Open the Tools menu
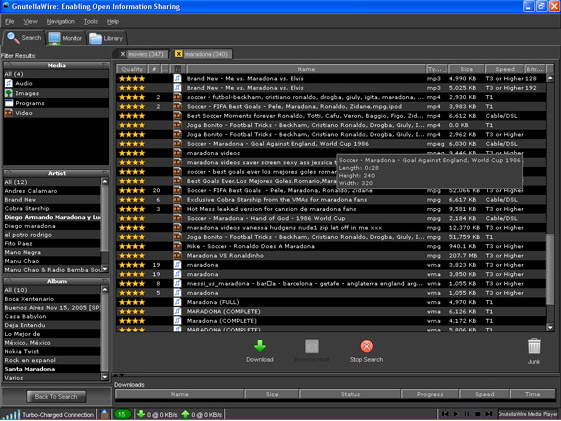Viewport: 561px width, 421px height. (x=91, y=21)
